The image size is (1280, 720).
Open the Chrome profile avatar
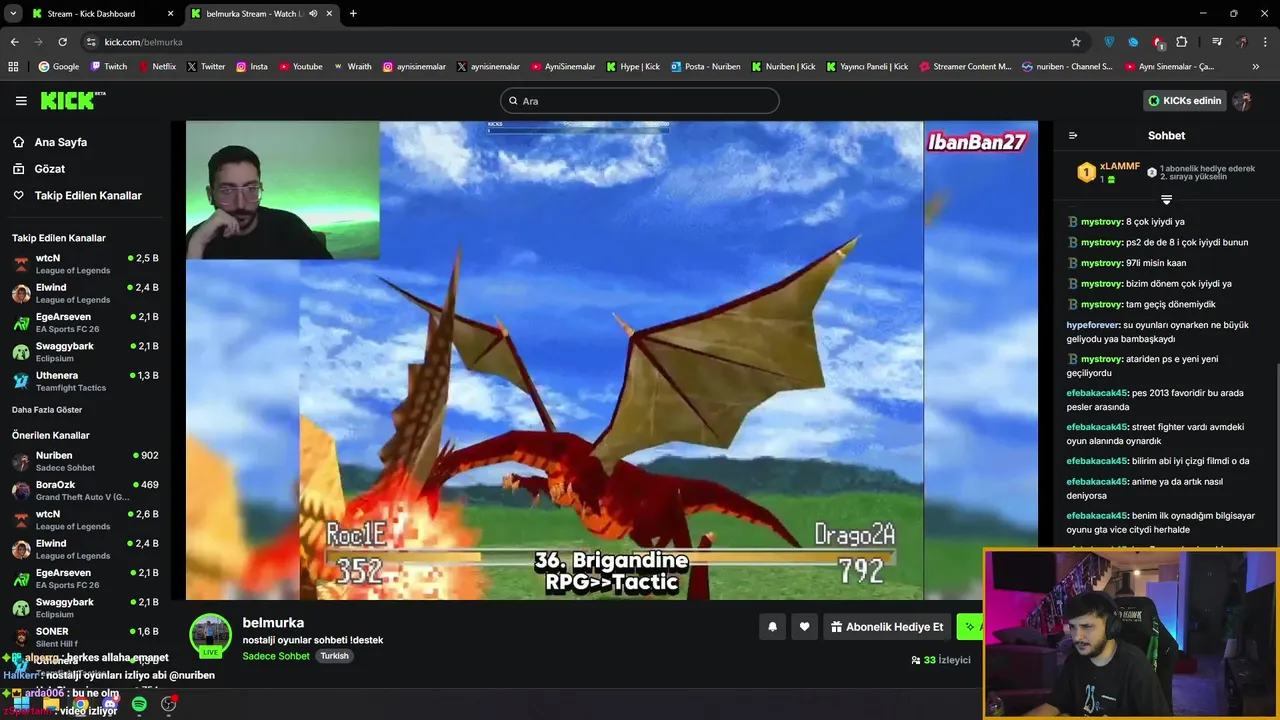1242,42
